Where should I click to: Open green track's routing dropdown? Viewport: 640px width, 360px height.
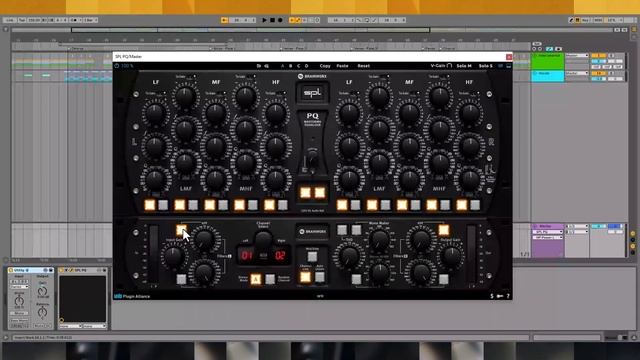tap(577, 56)
